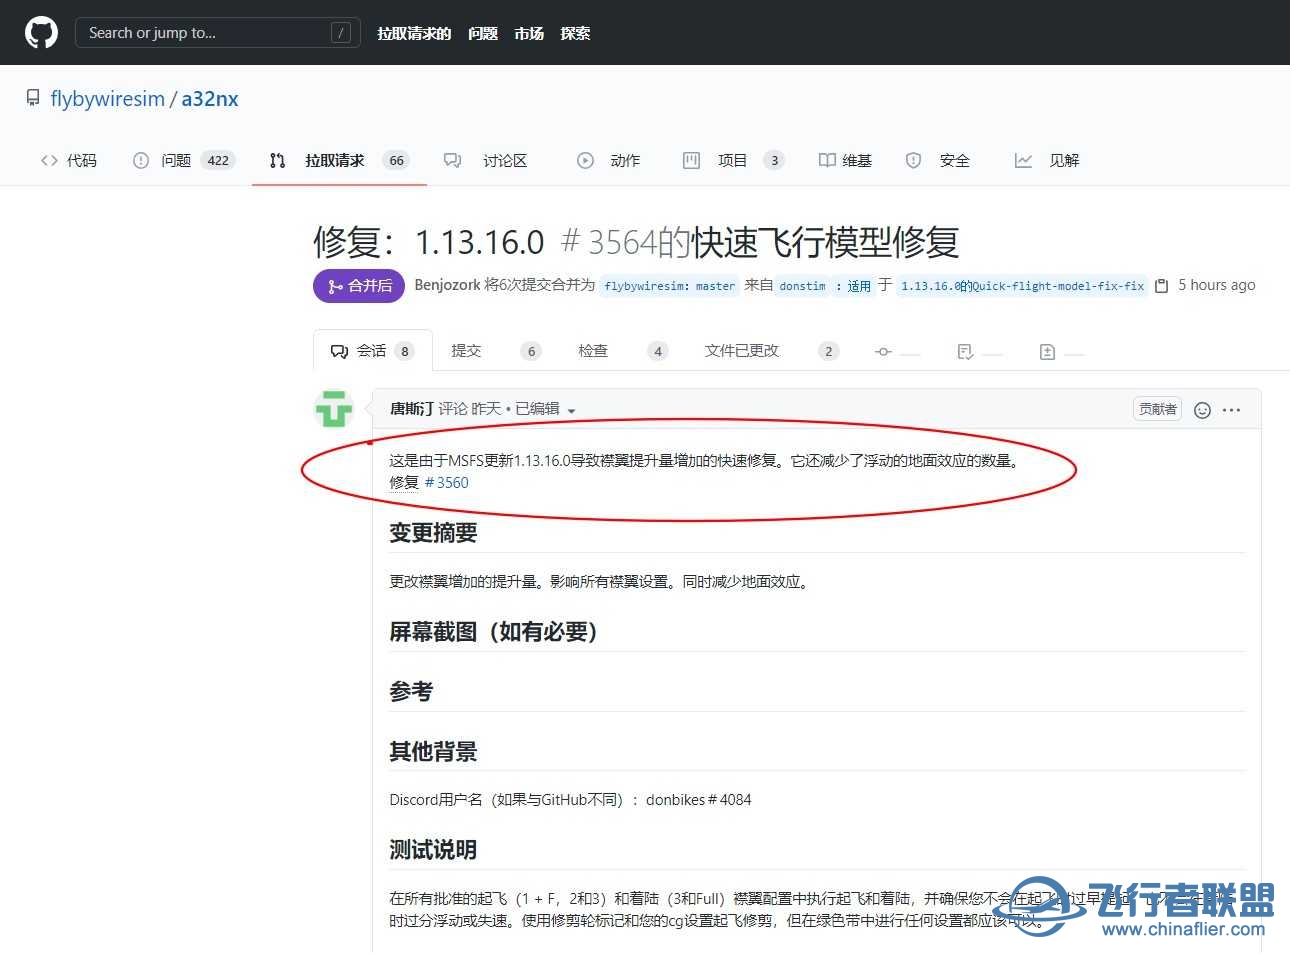Open 探索 in the top navigation
This screenshot has height=954, width=1290.
(x=575, y=33)
